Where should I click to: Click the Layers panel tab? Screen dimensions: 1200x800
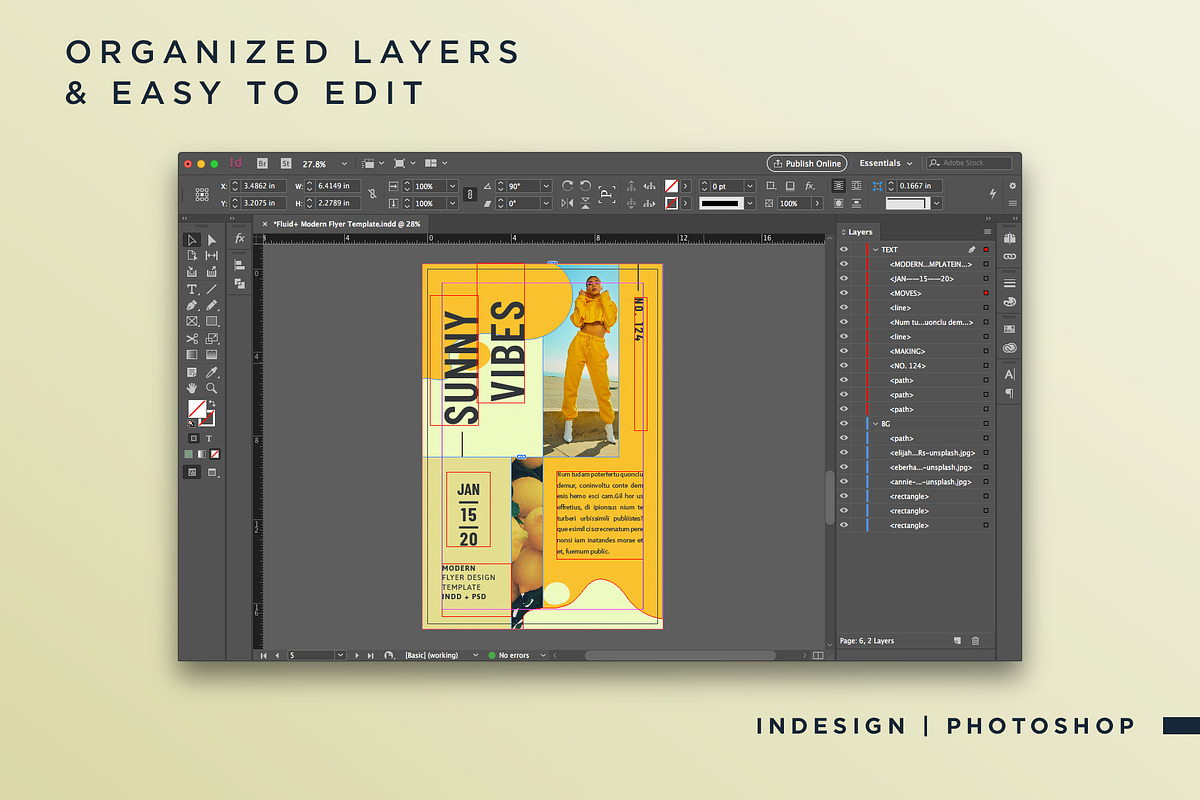860,232
